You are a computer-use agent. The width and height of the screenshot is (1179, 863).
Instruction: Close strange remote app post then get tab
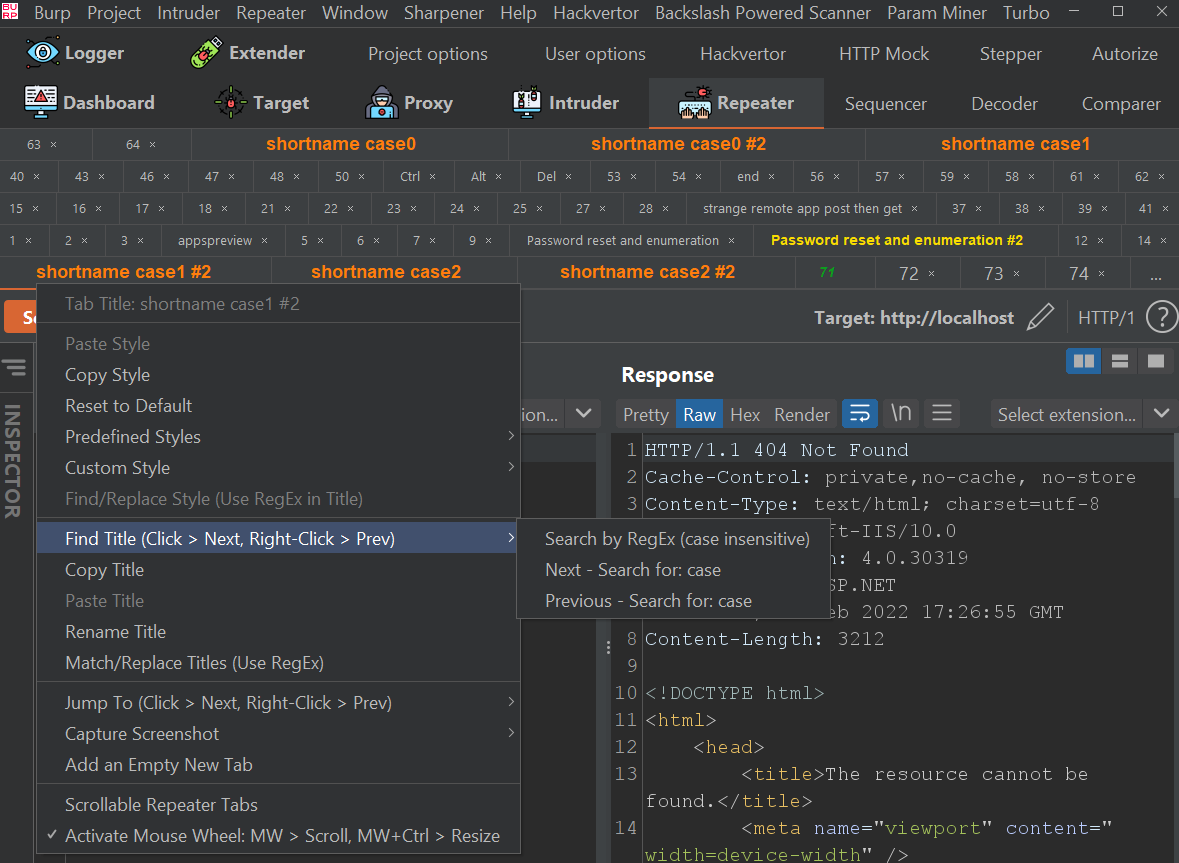coord(914,209)
